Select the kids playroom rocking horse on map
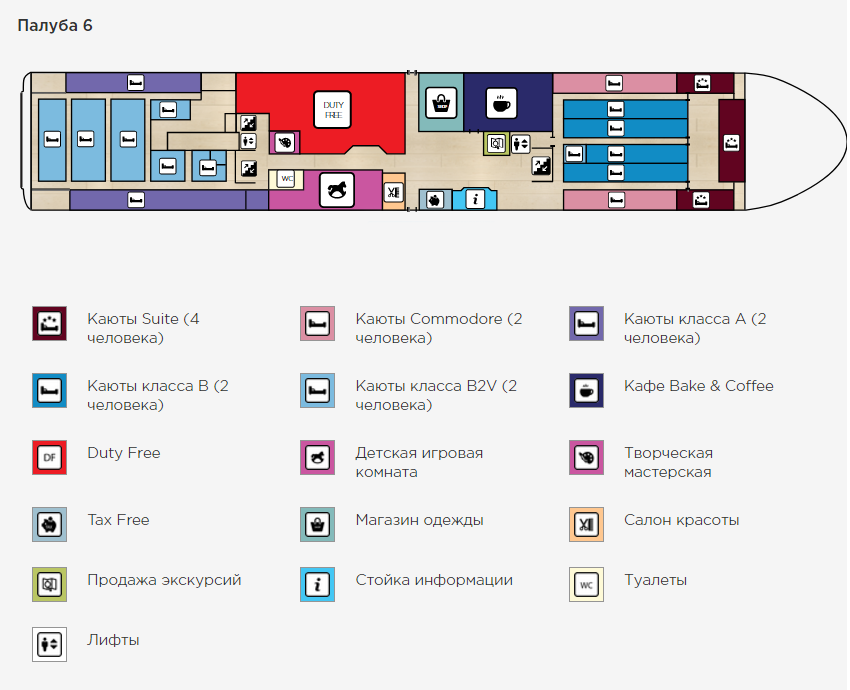Image resolution: width=850 pixels, height=690 pixels. 337,190
